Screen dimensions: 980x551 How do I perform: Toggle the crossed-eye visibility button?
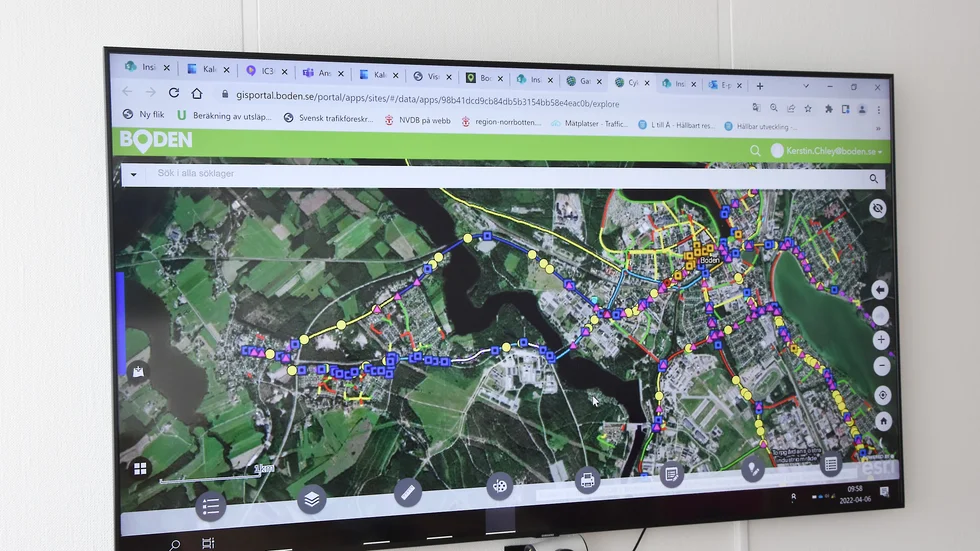point(878,208)
